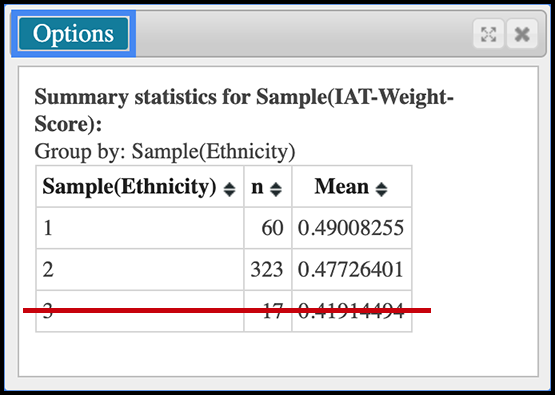
Task: Select ethnicity group 3 row cell
Action: 140,311
